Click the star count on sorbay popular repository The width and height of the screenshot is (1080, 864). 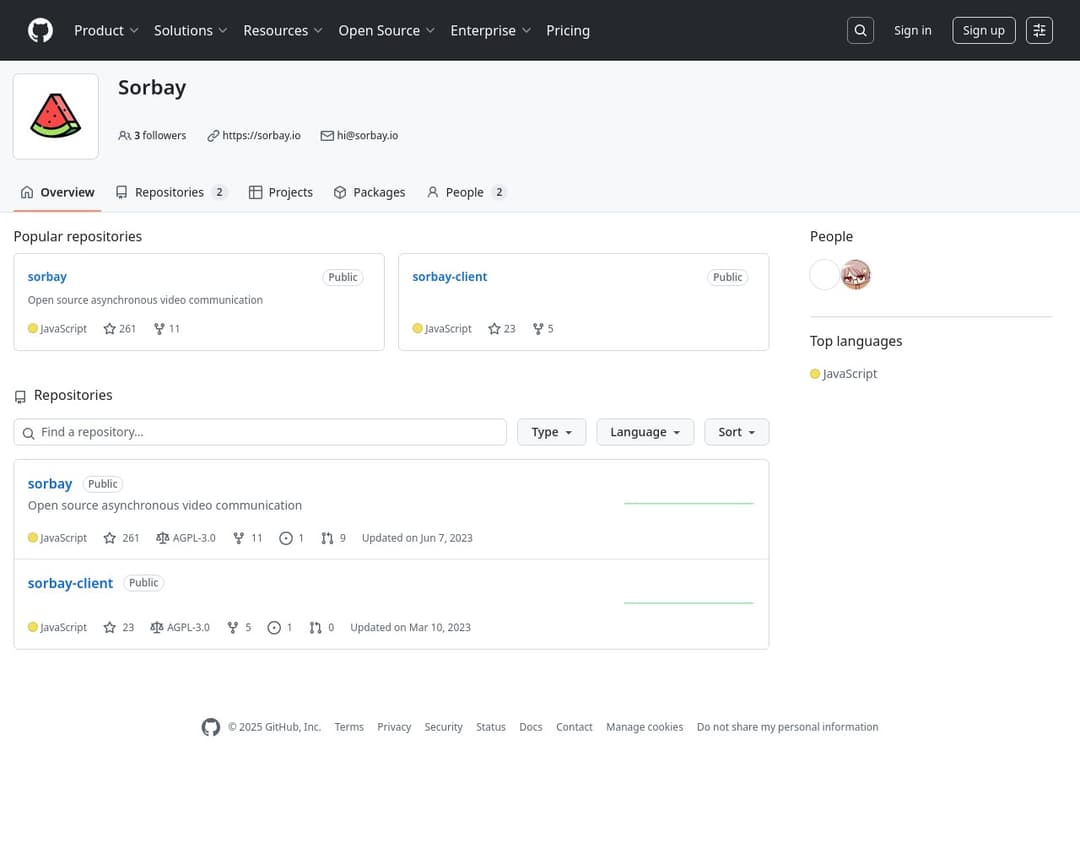coord(120,329)
